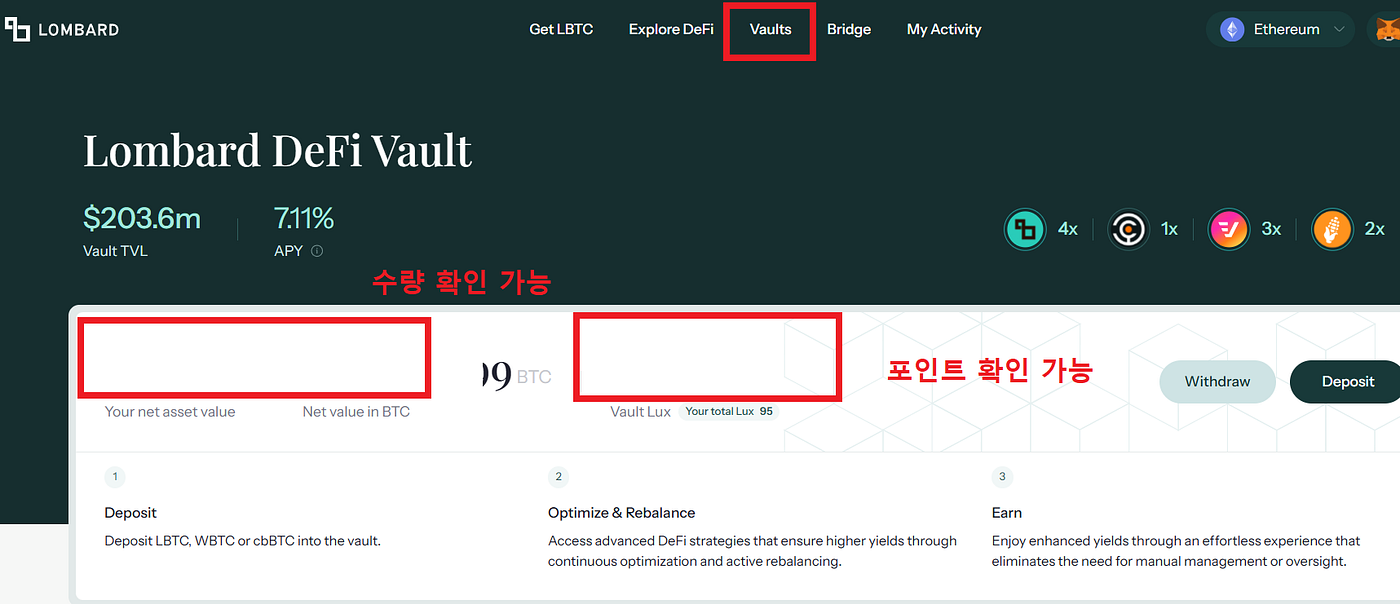Click the orange corn 2x multiplier icon
Screen dimensions: 1400x604
[1332, 229]
